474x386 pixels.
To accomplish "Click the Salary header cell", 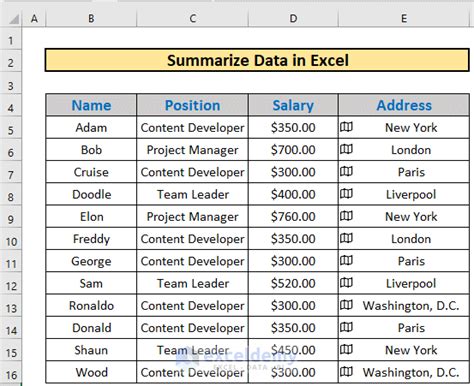I will [x=293, y=105].
